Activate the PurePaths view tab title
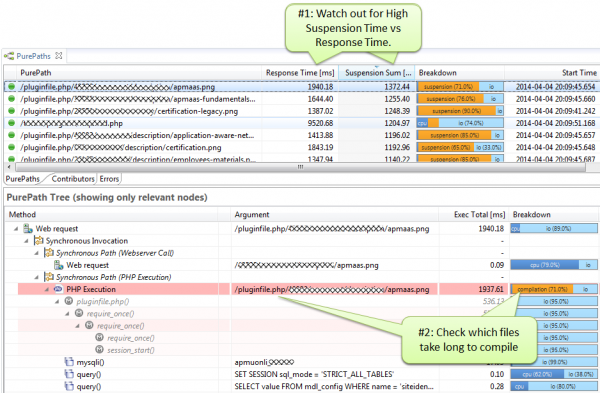The width and height of the screenshot is (600, 393). (33, 56)
